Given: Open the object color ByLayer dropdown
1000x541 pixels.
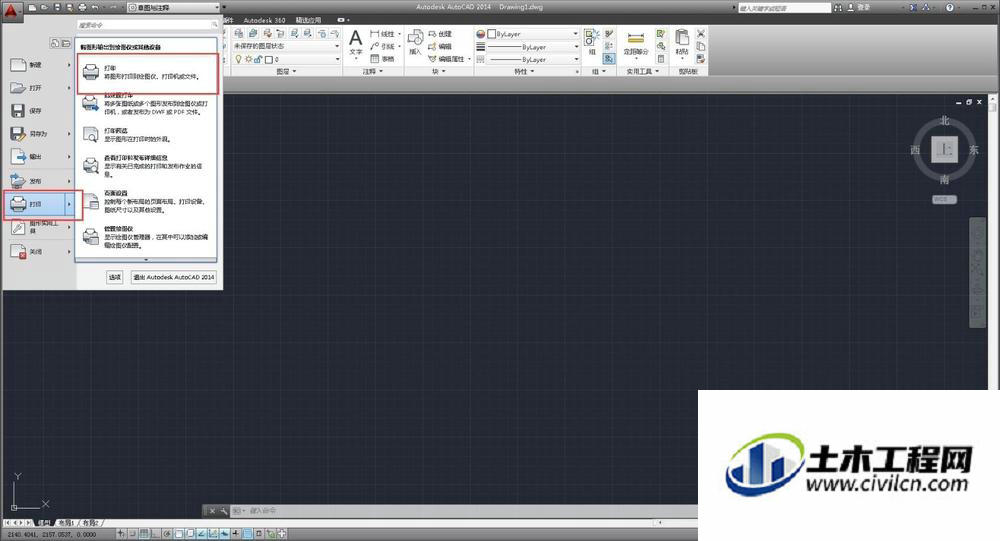Looking at the screenshot, I should coord(533,34).
